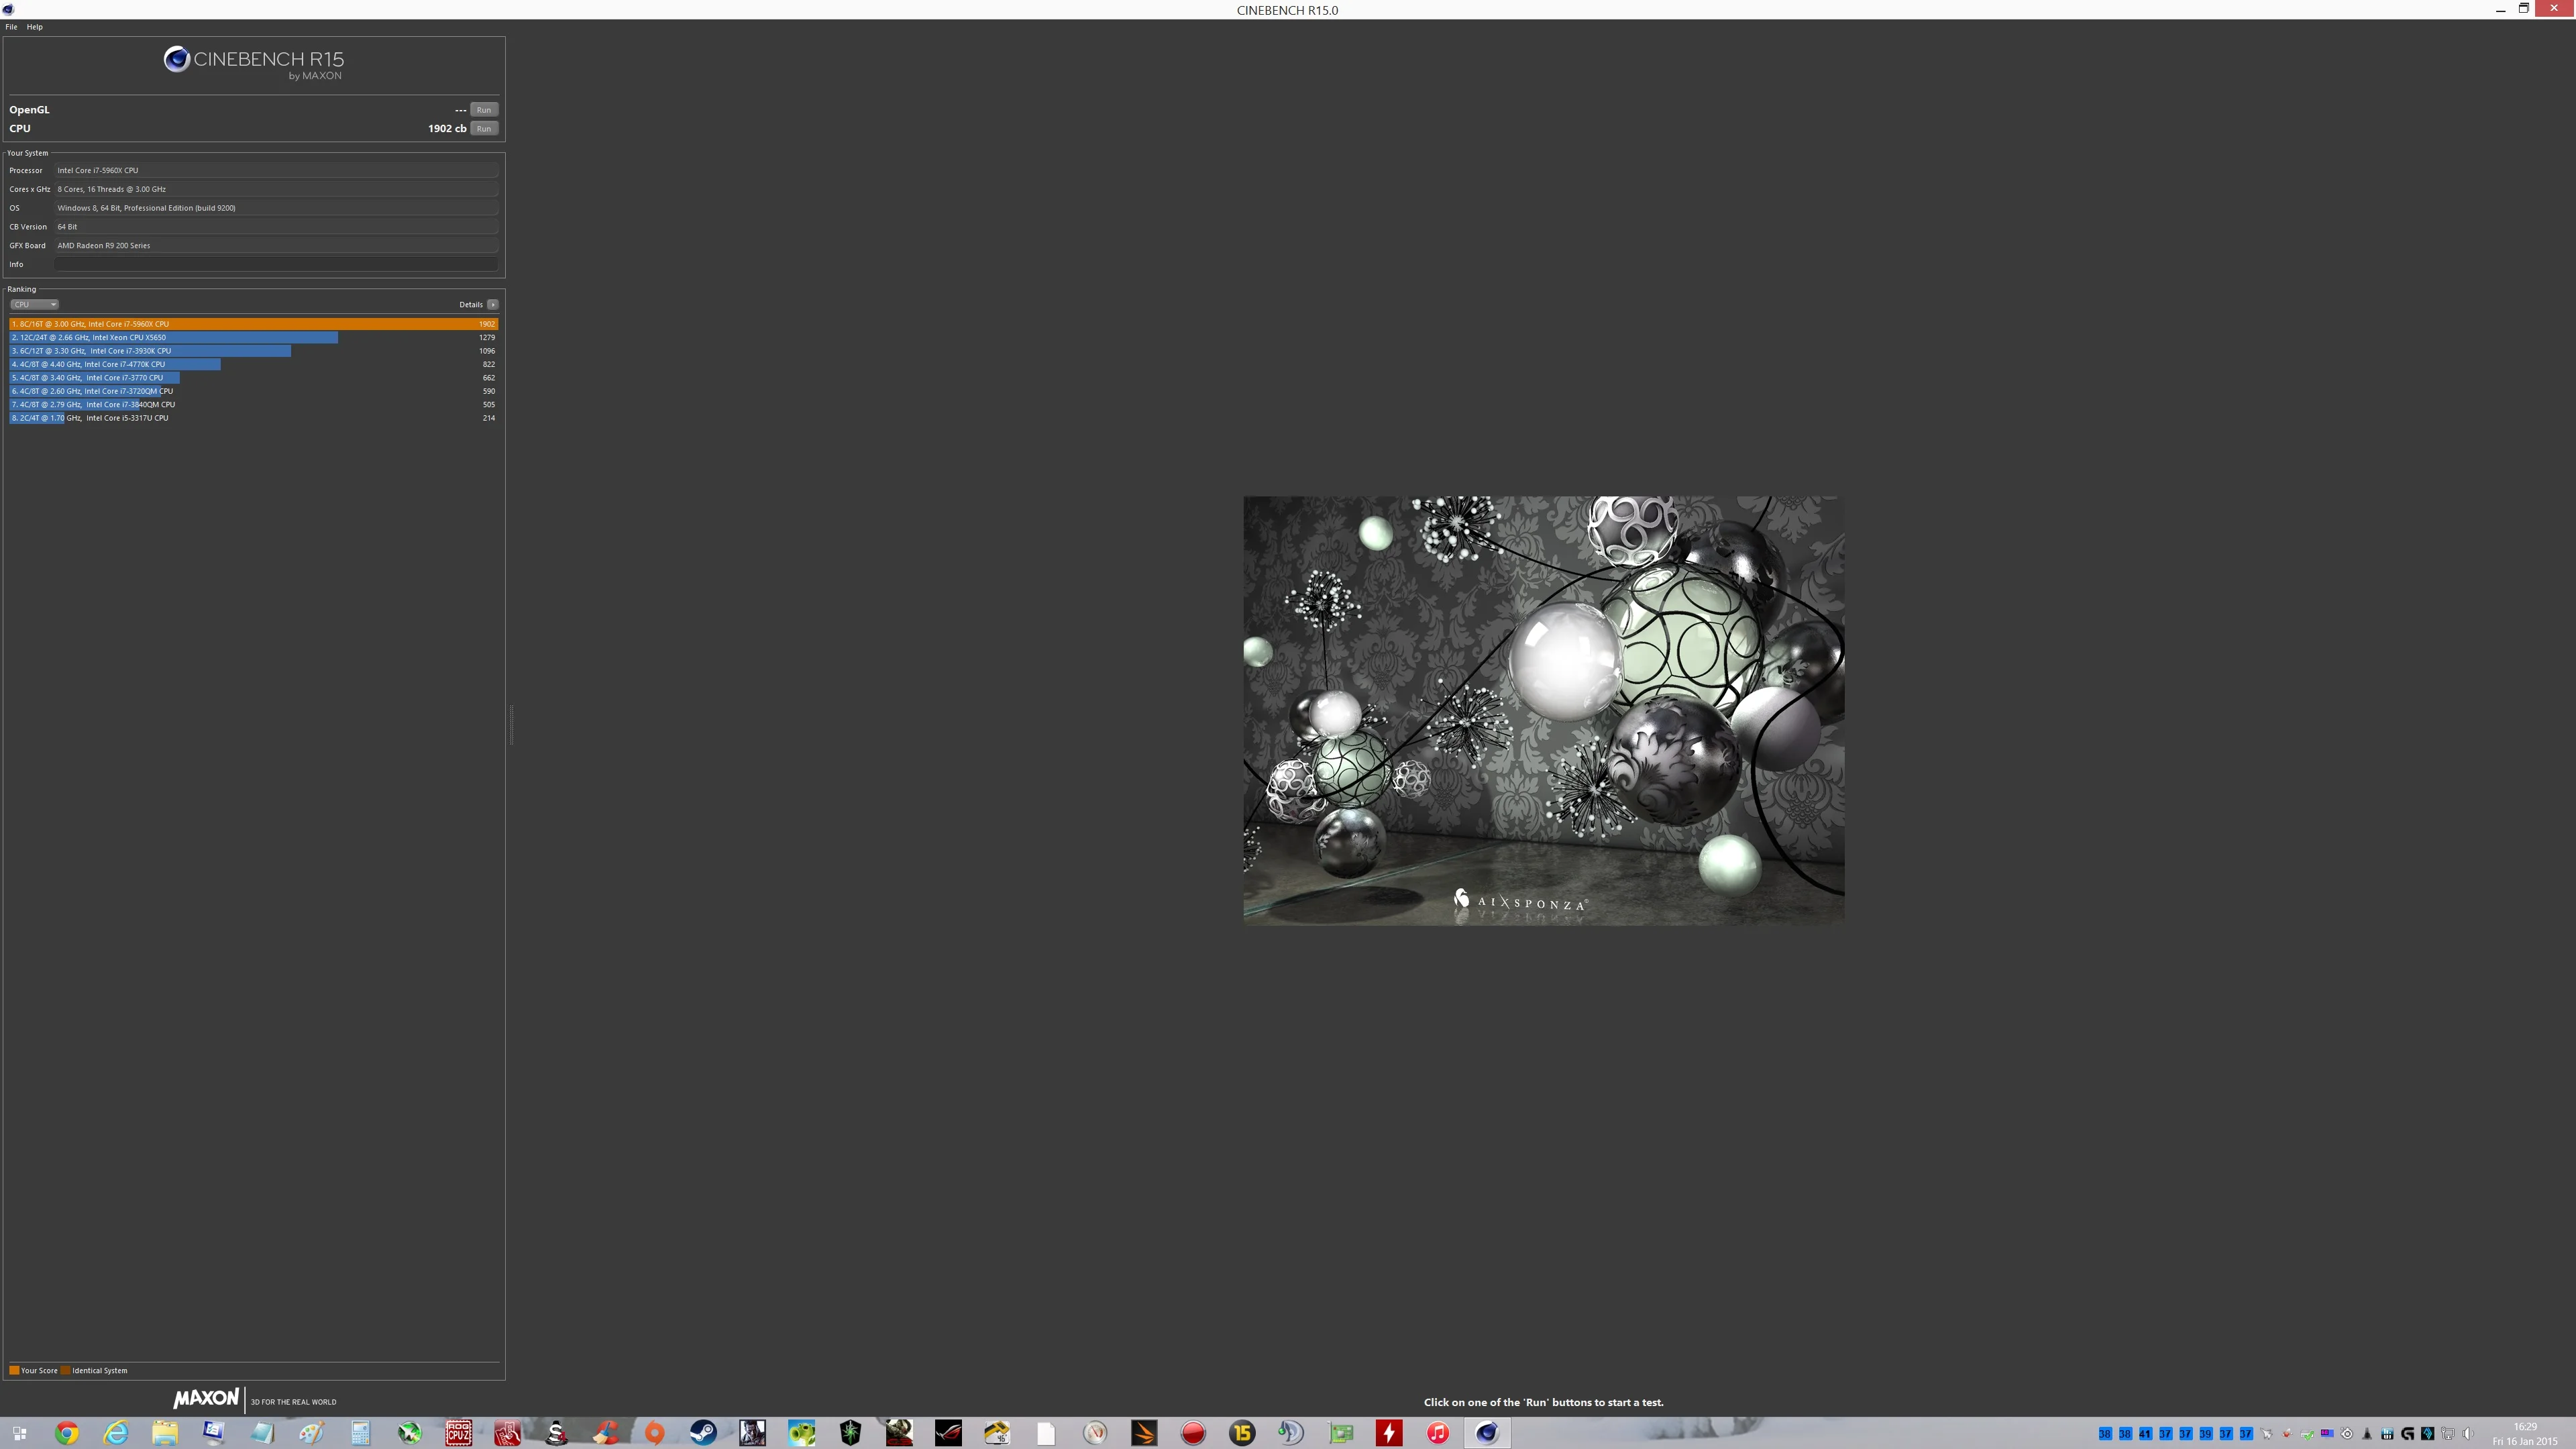
Task: Click the orange Your Score legend swatch
Action: point(14,1371)
